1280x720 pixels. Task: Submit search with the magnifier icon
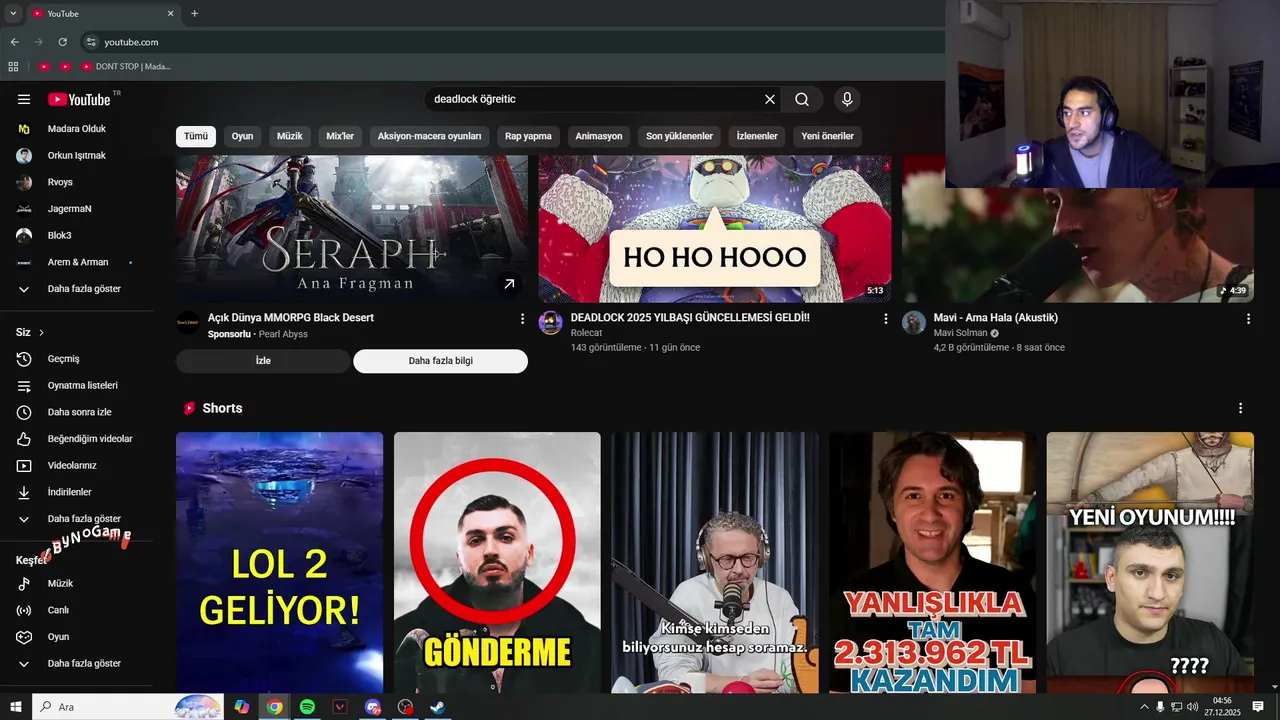[802, 99]
